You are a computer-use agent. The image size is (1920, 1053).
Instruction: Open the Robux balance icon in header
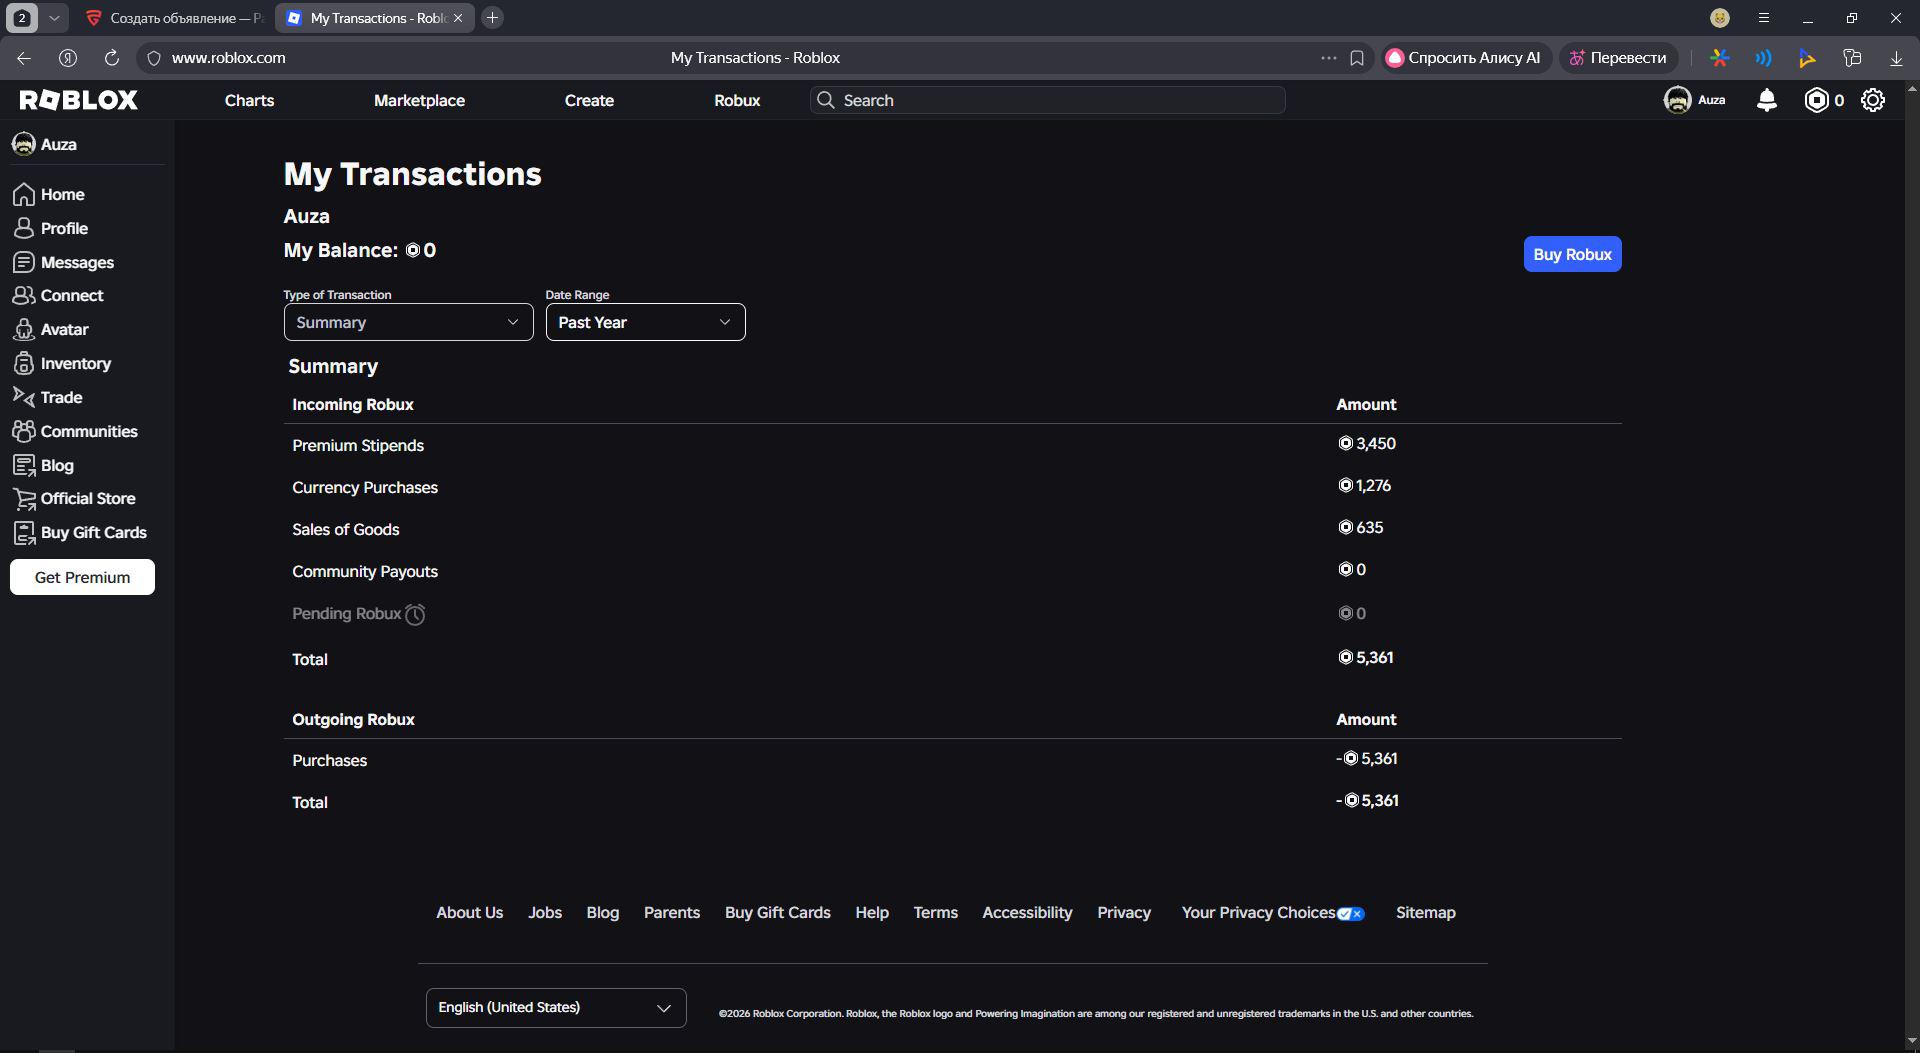pyautogui.click(x=1816, y=100)
